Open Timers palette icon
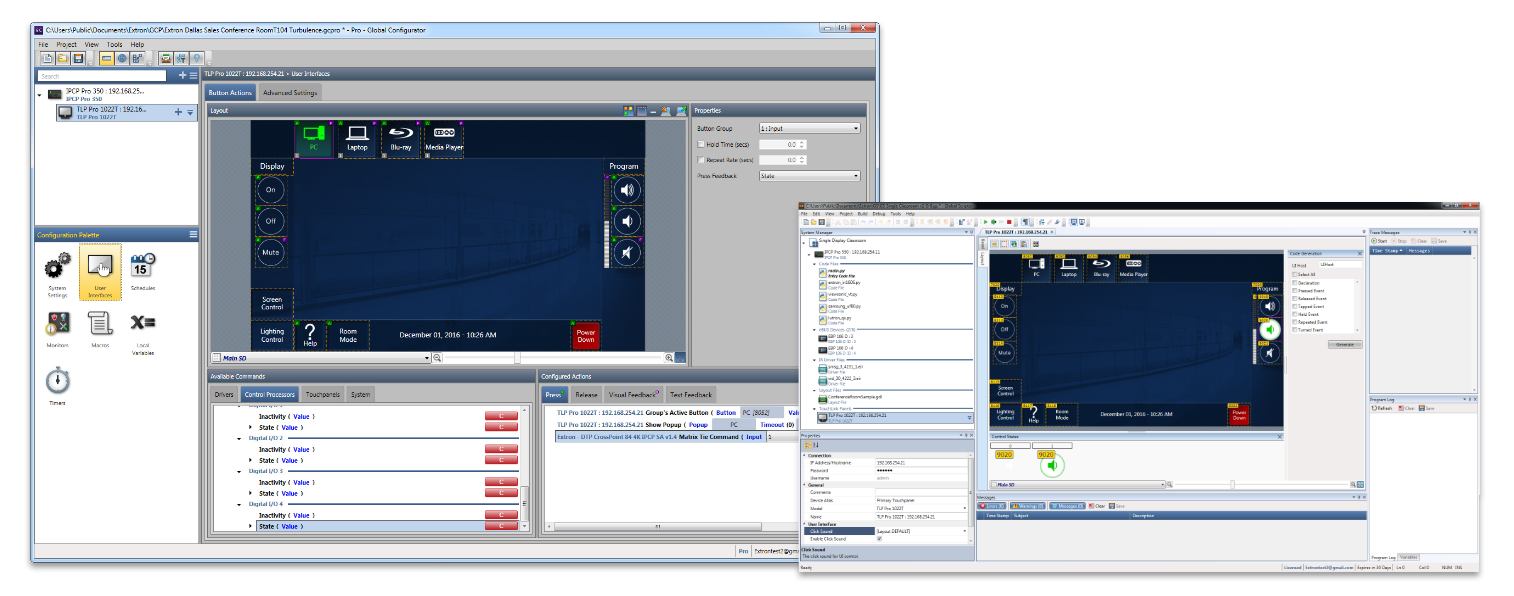1514x596 pixels. click(58, 385)
